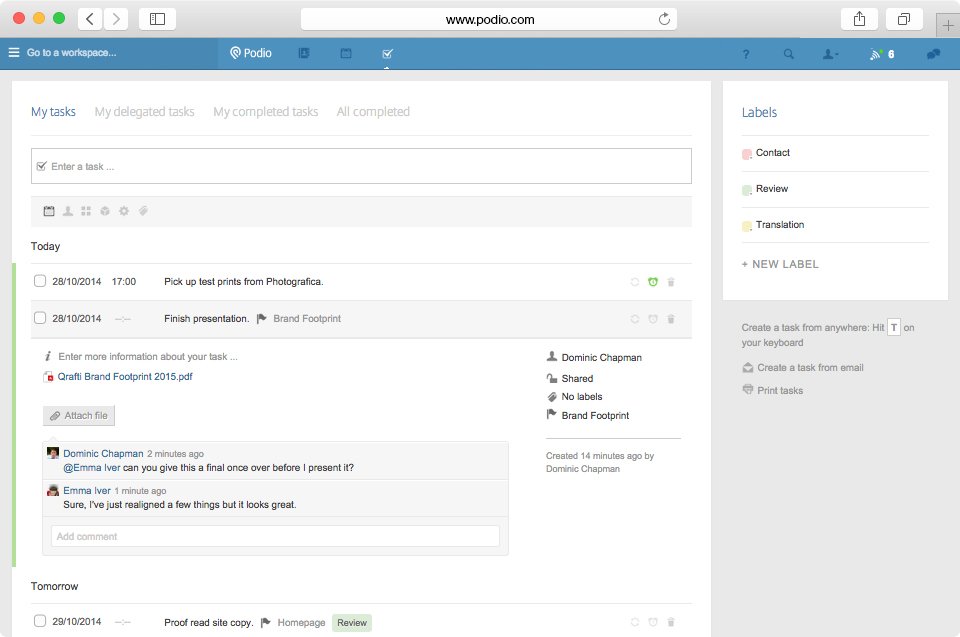Open the tasks icon in the top navigation
This screenshot has height=637, width=960.
[x=387, y=54]
